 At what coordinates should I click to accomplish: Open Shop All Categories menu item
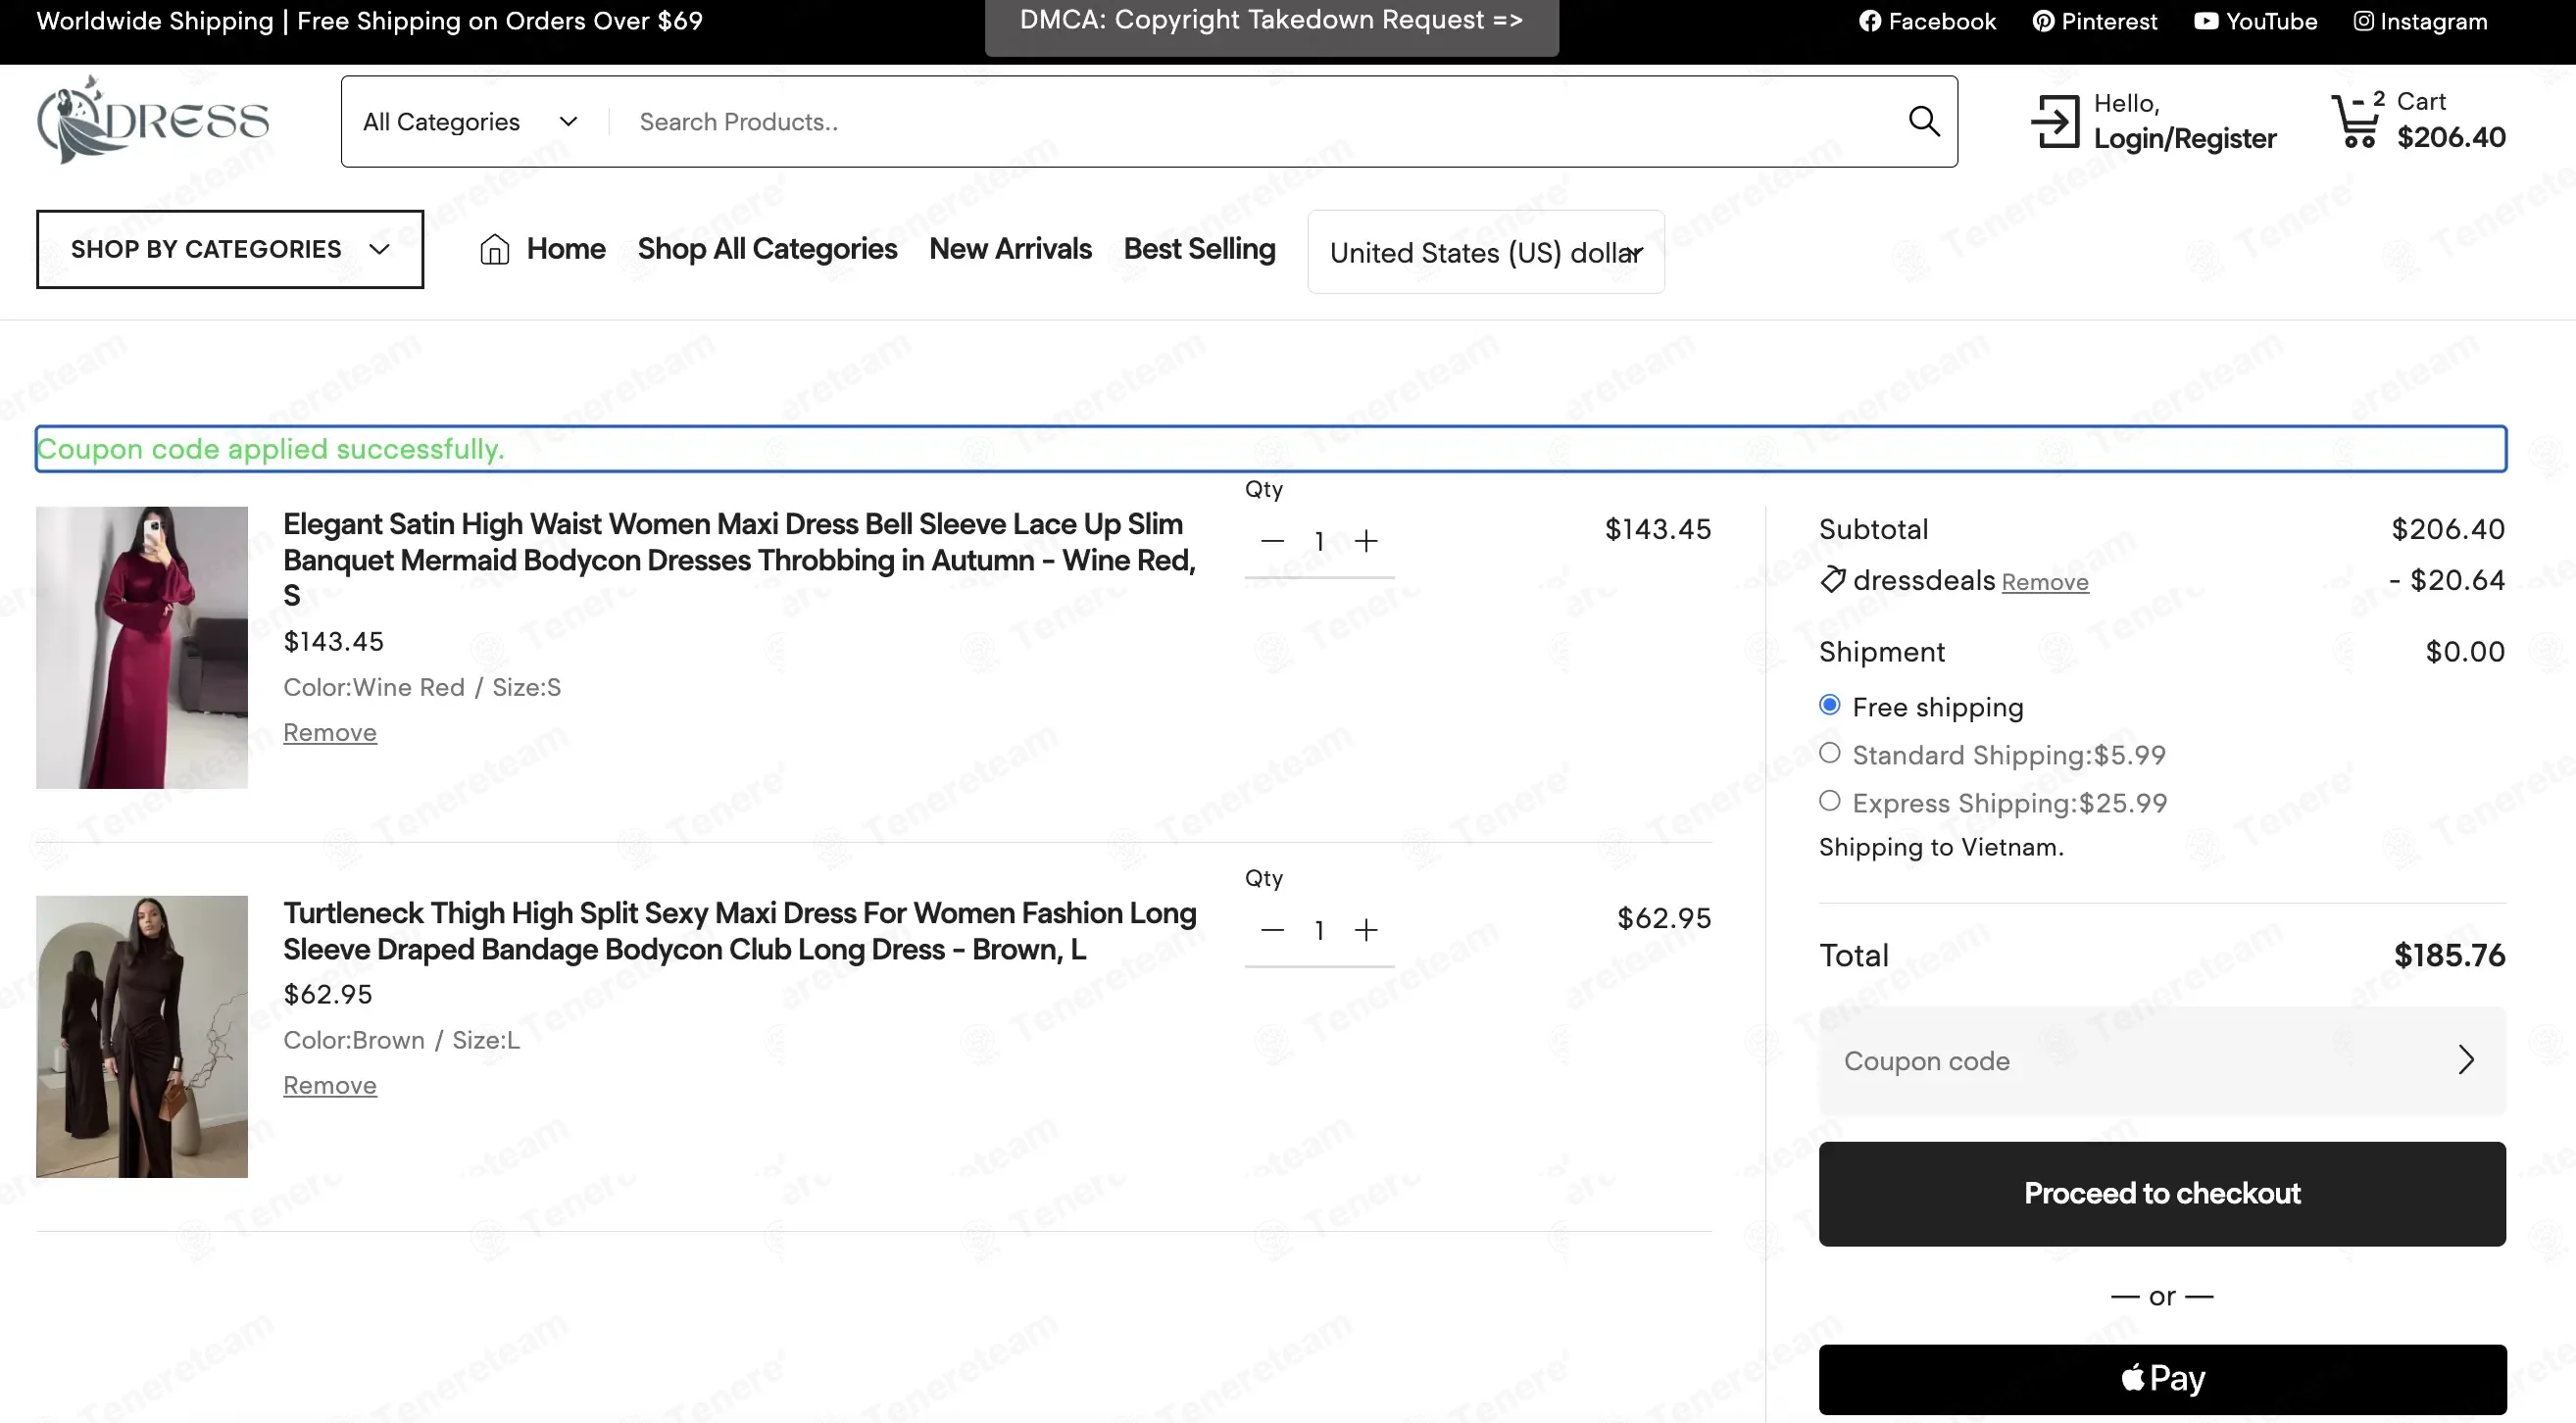(767, 249)
